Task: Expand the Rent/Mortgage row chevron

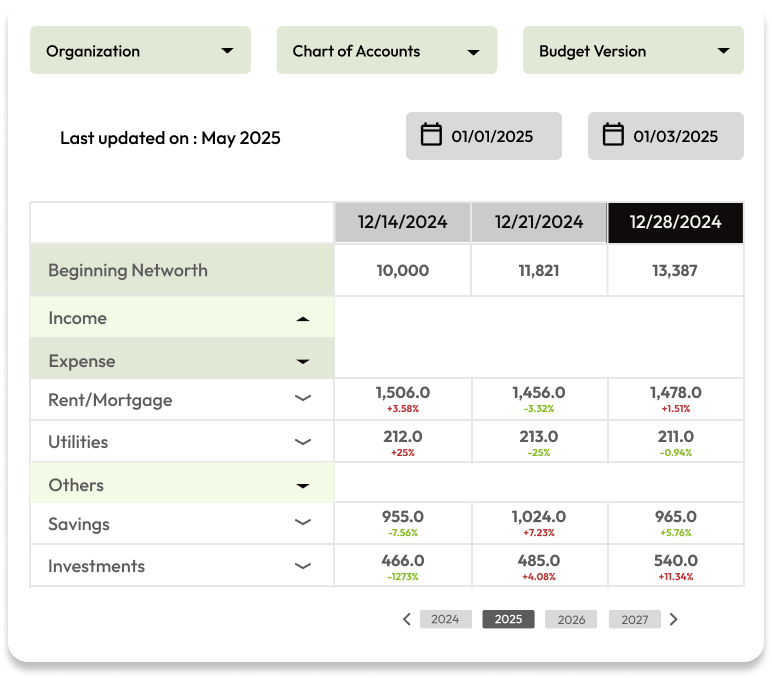Action: point(303,398)
